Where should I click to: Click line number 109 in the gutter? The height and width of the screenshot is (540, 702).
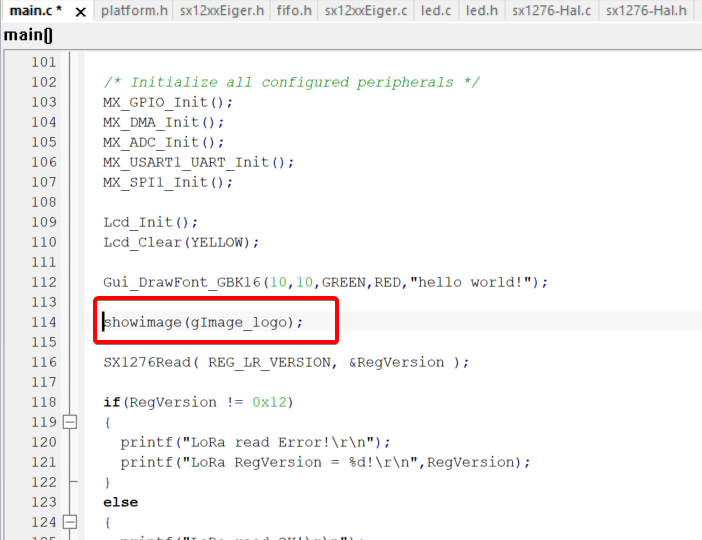44,222
